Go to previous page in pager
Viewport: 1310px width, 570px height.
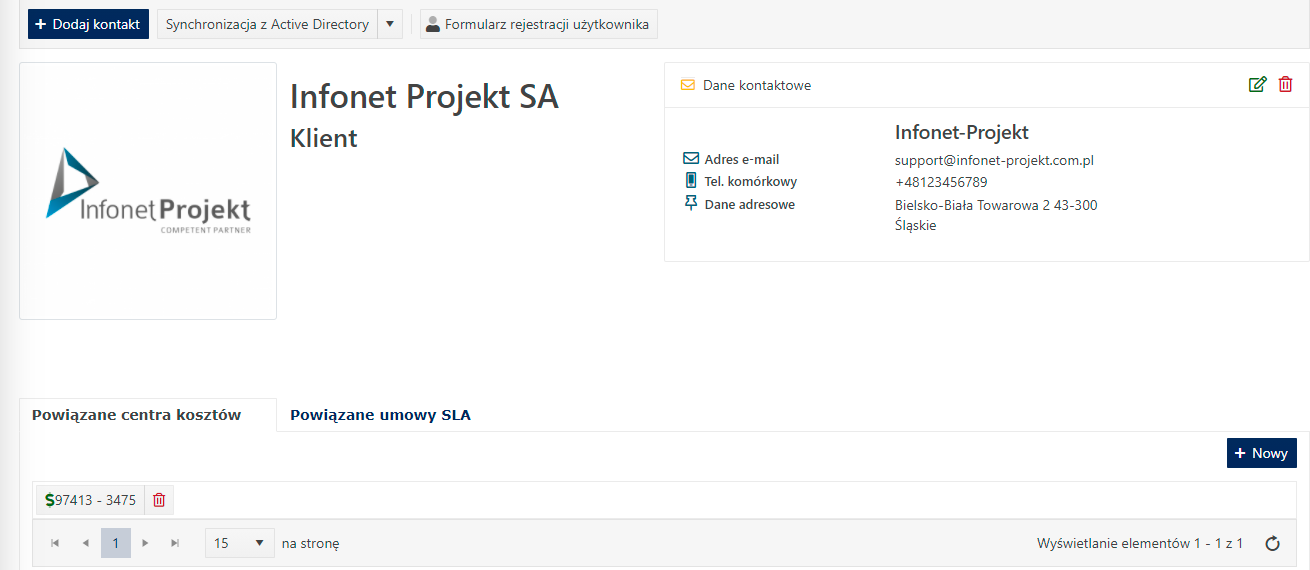[85, 543]
